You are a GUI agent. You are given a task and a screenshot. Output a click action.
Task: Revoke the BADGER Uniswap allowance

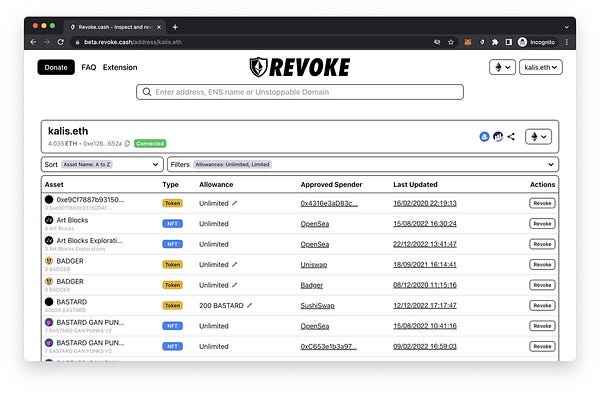tap(542, 264)
